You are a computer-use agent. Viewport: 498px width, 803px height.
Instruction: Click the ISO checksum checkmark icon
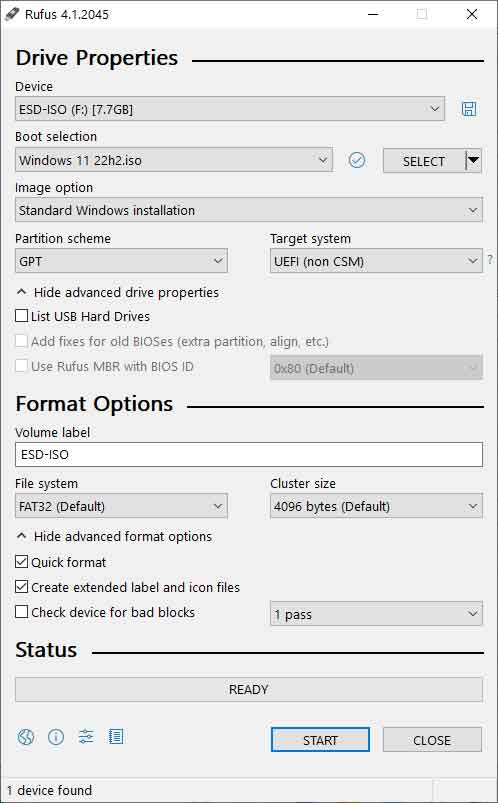click(357, 161)
